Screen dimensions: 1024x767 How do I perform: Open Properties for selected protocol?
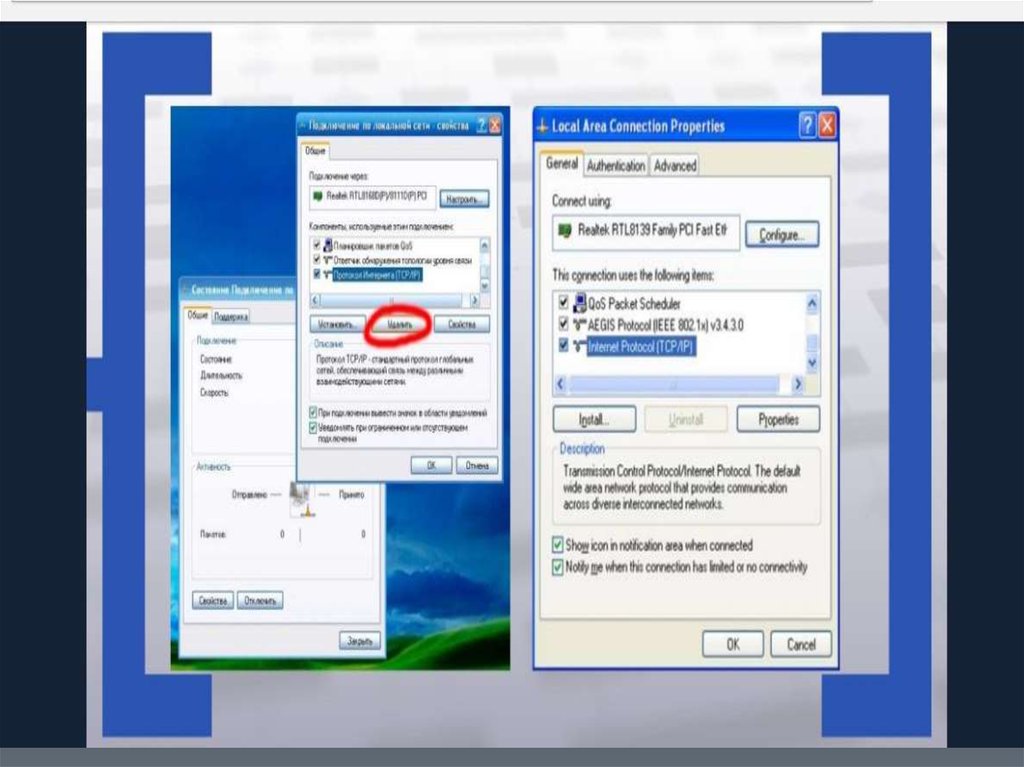point(778,420)
